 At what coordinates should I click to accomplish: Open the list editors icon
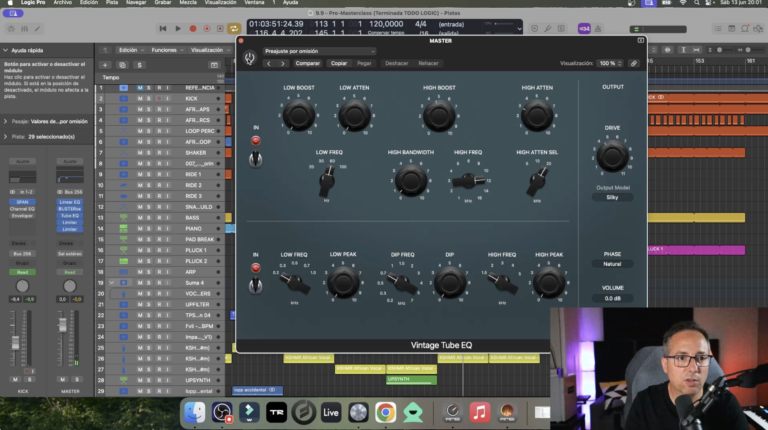pyautogui.click(x=718, y=29)
